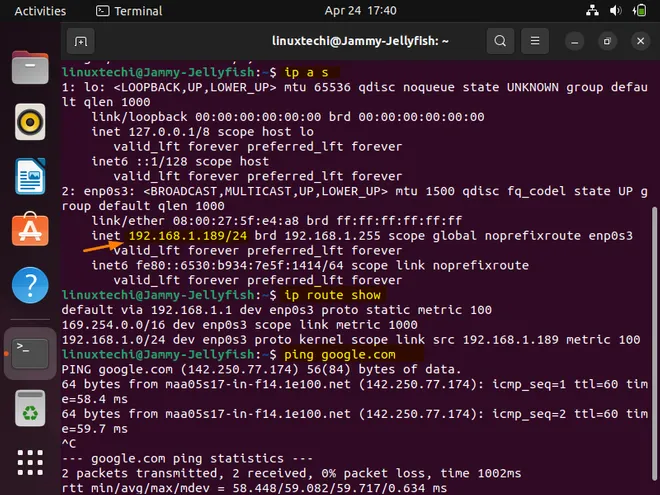Click the volume speaker icon
Viewport: 660px width, 495px height.
[614, 11]
